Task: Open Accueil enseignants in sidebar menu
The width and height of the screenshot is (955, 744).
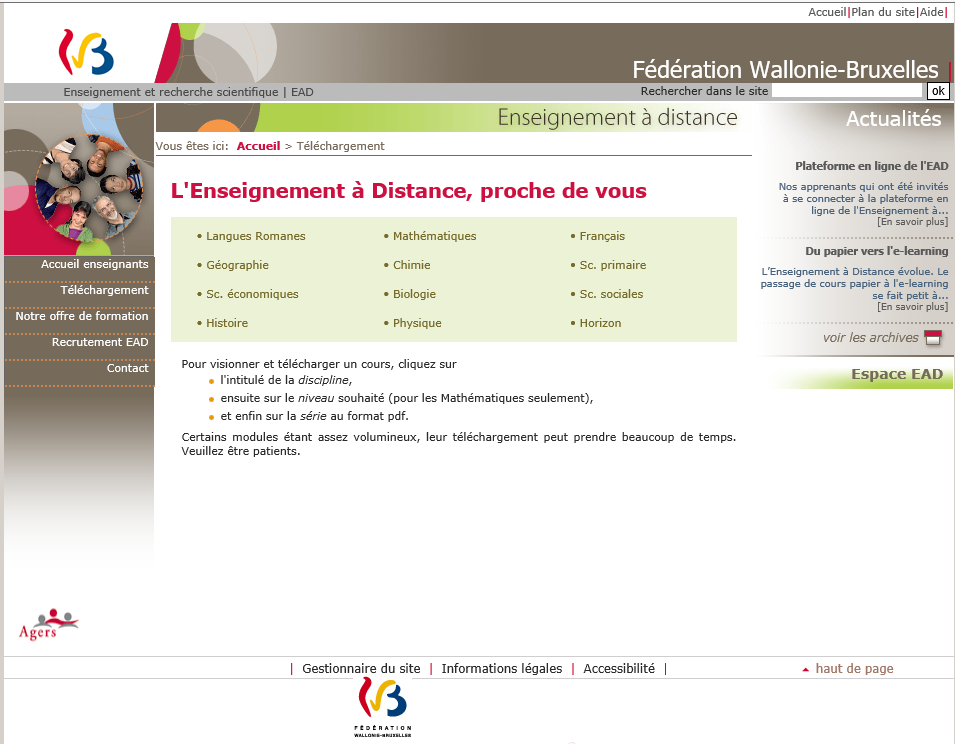Action: point(94,265)
